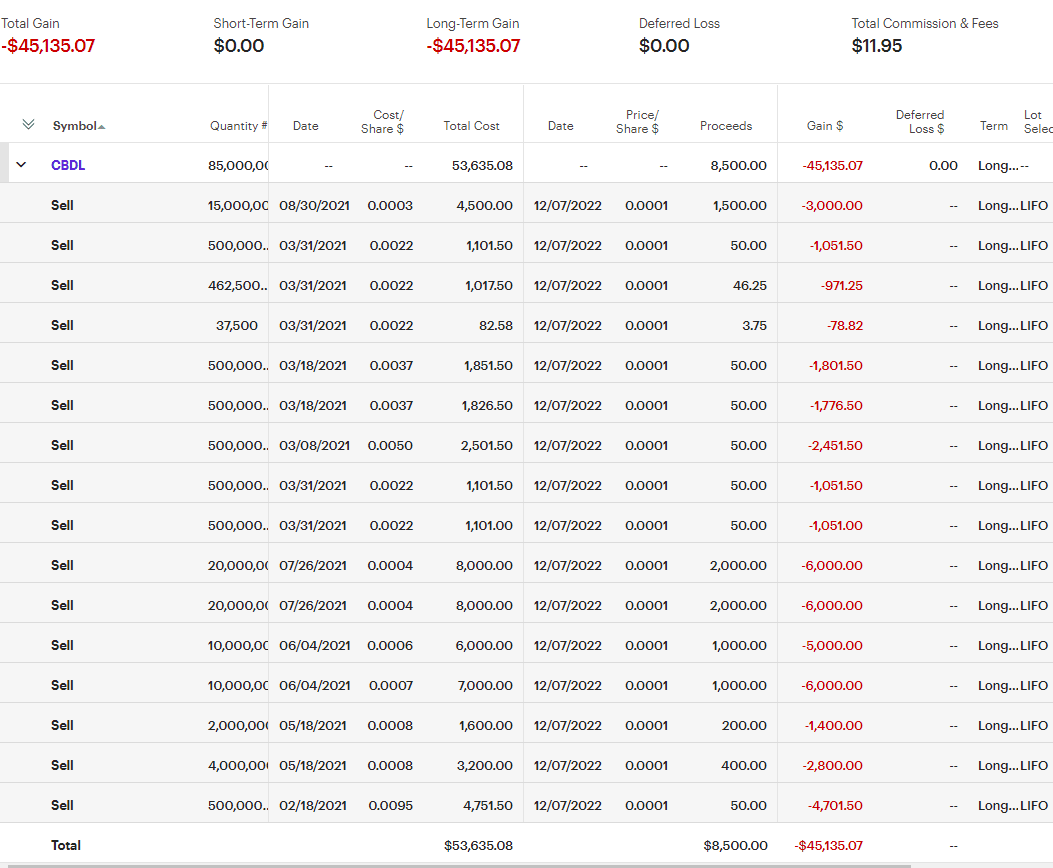Open the CBDL symbol link
The image size is (1053, 868).
pos(68,165)
